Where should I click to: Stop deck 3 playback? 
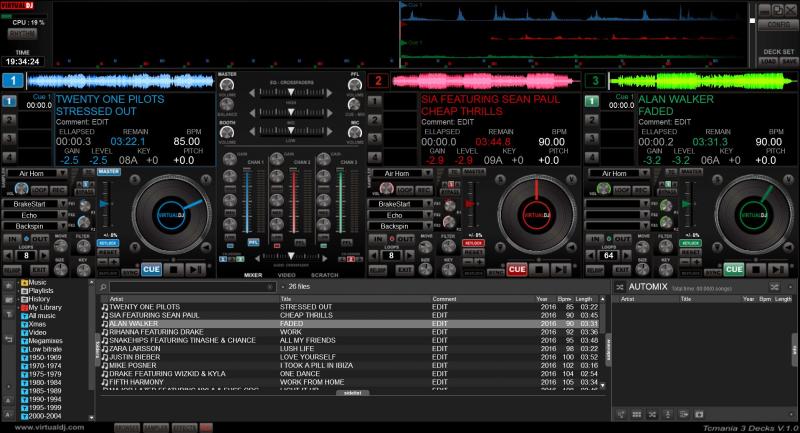pyautogui.click(x=756, y=269)
